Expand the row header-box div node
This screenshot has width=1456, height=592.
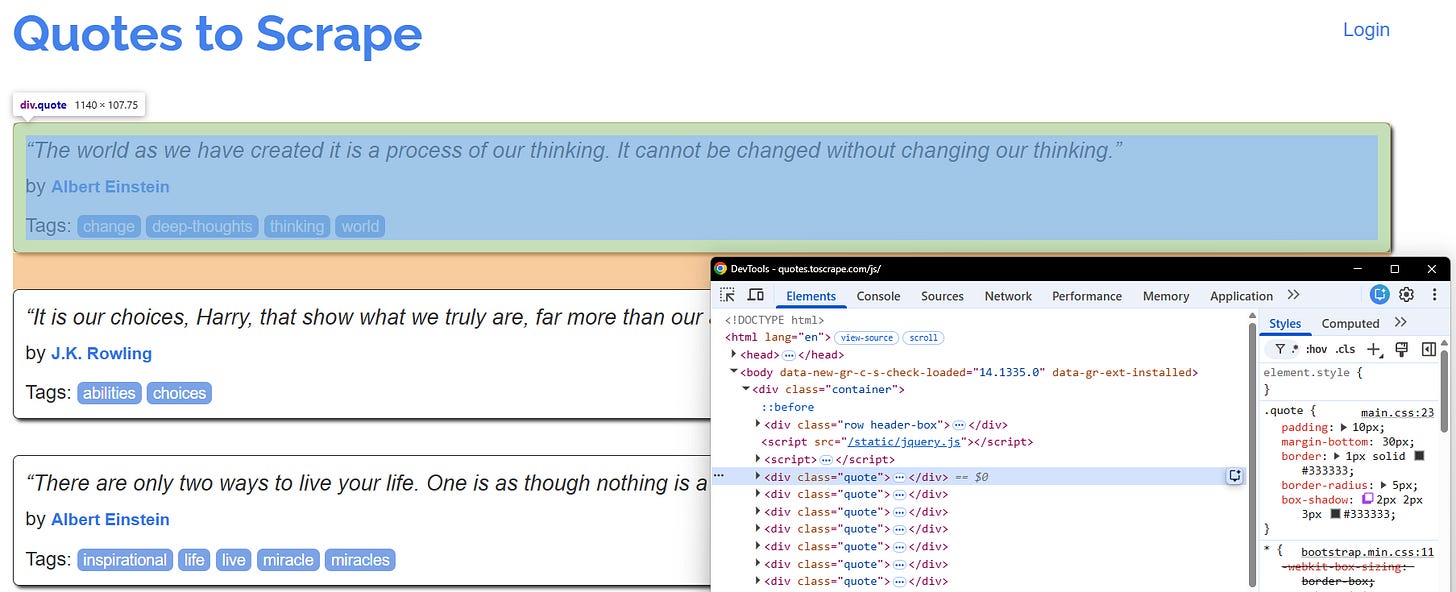click(x=758, y=424)
